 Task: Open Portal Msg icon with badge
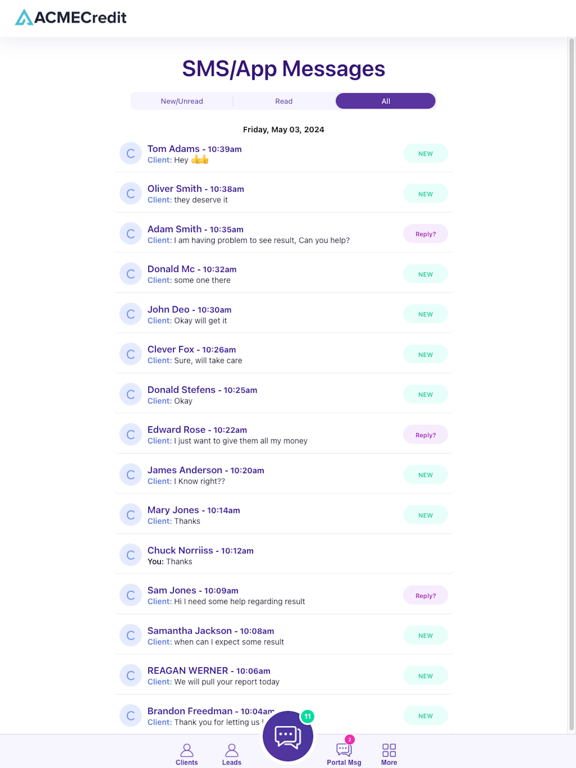344,751
